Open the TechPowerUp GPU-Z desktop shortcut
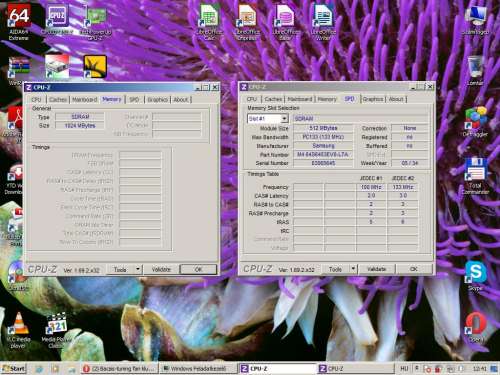The width and height of the screenshot is (500, 375). 96,22
